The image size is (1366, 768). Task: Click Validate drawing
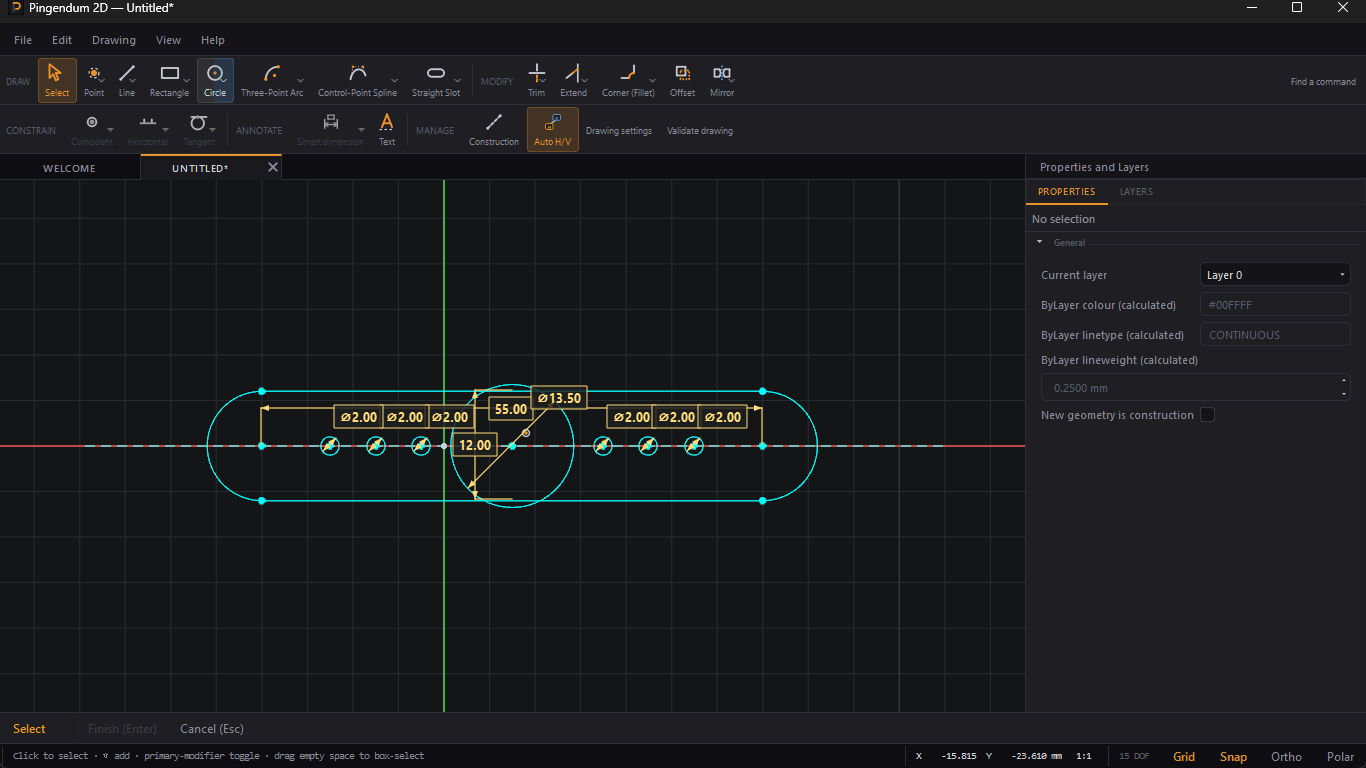pyautogui.click(x=700, y=131)
